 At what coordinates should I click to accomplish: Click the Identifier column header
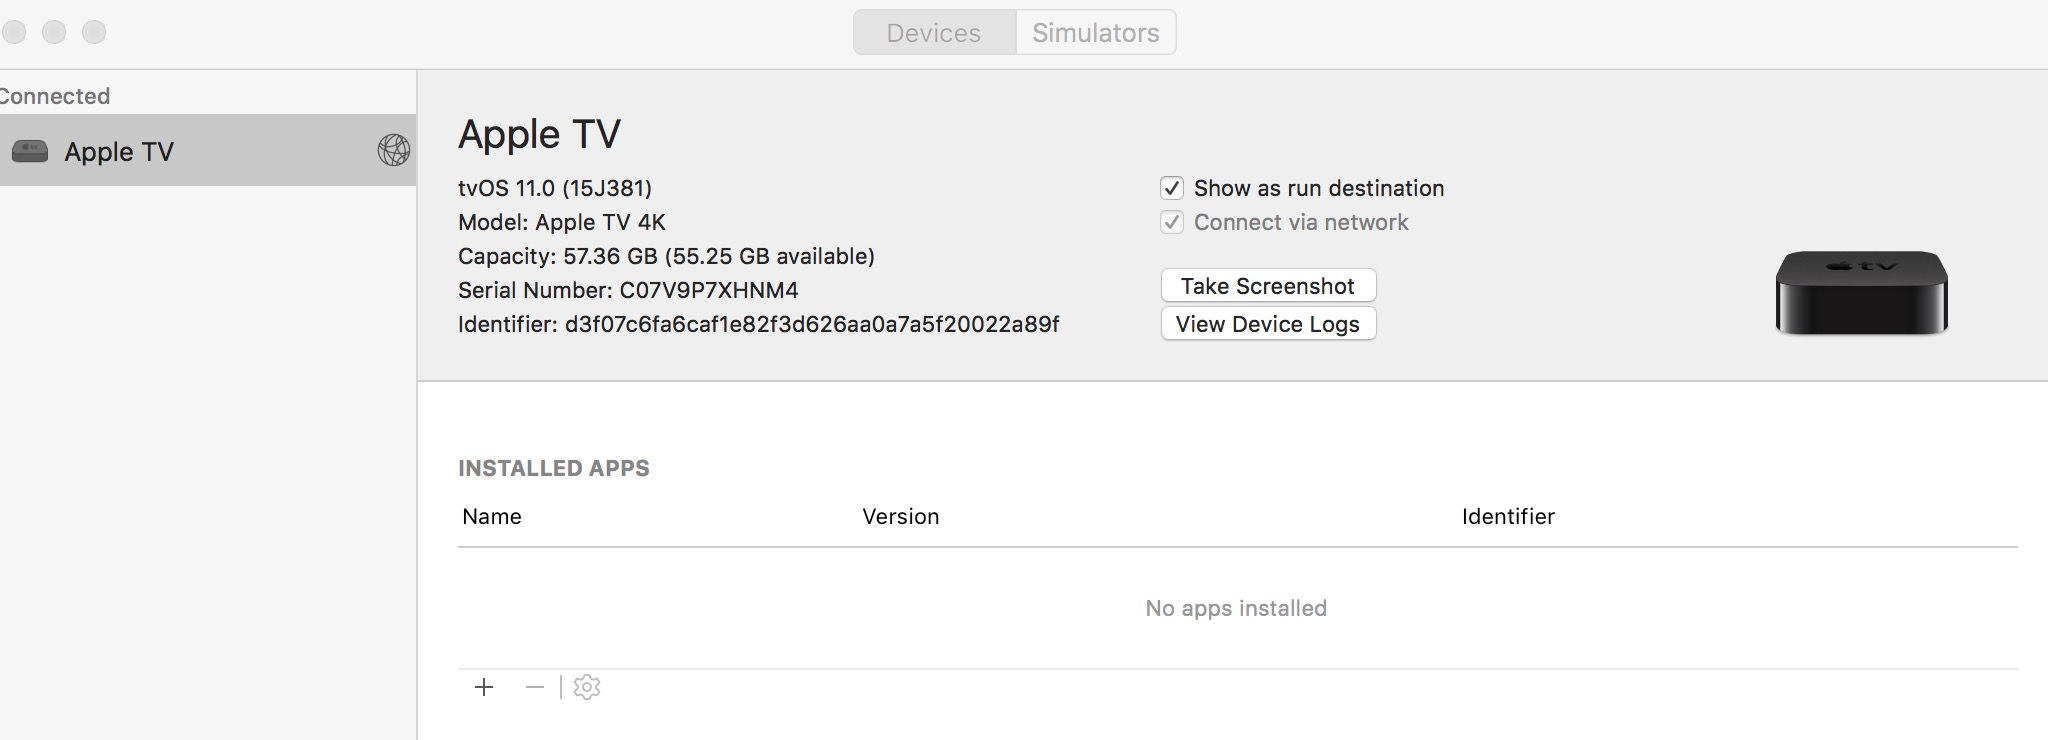tap(1507, 516)
